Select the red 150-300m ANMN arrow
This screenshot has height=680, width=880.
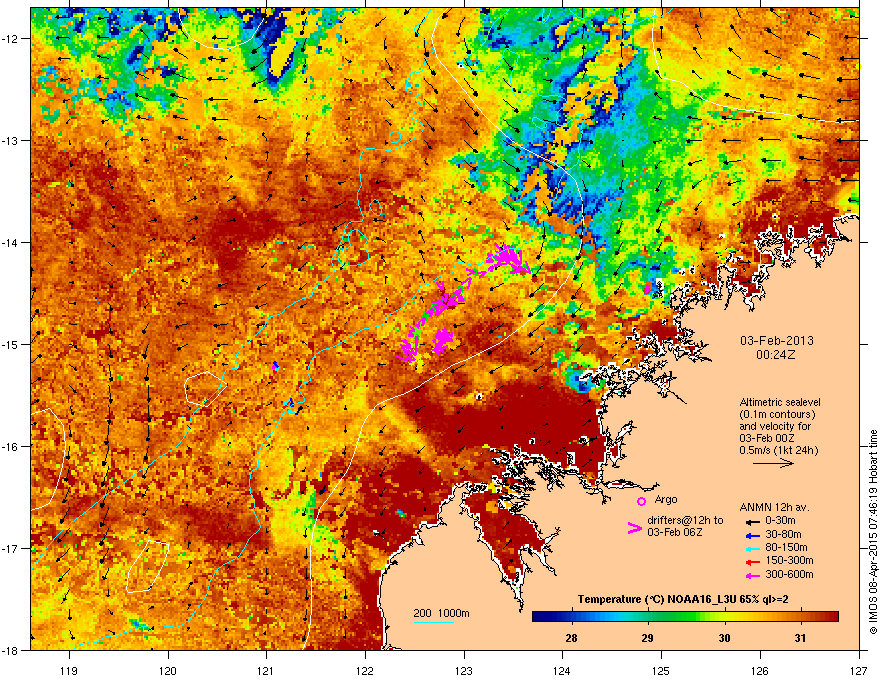[x=753, y=562]
